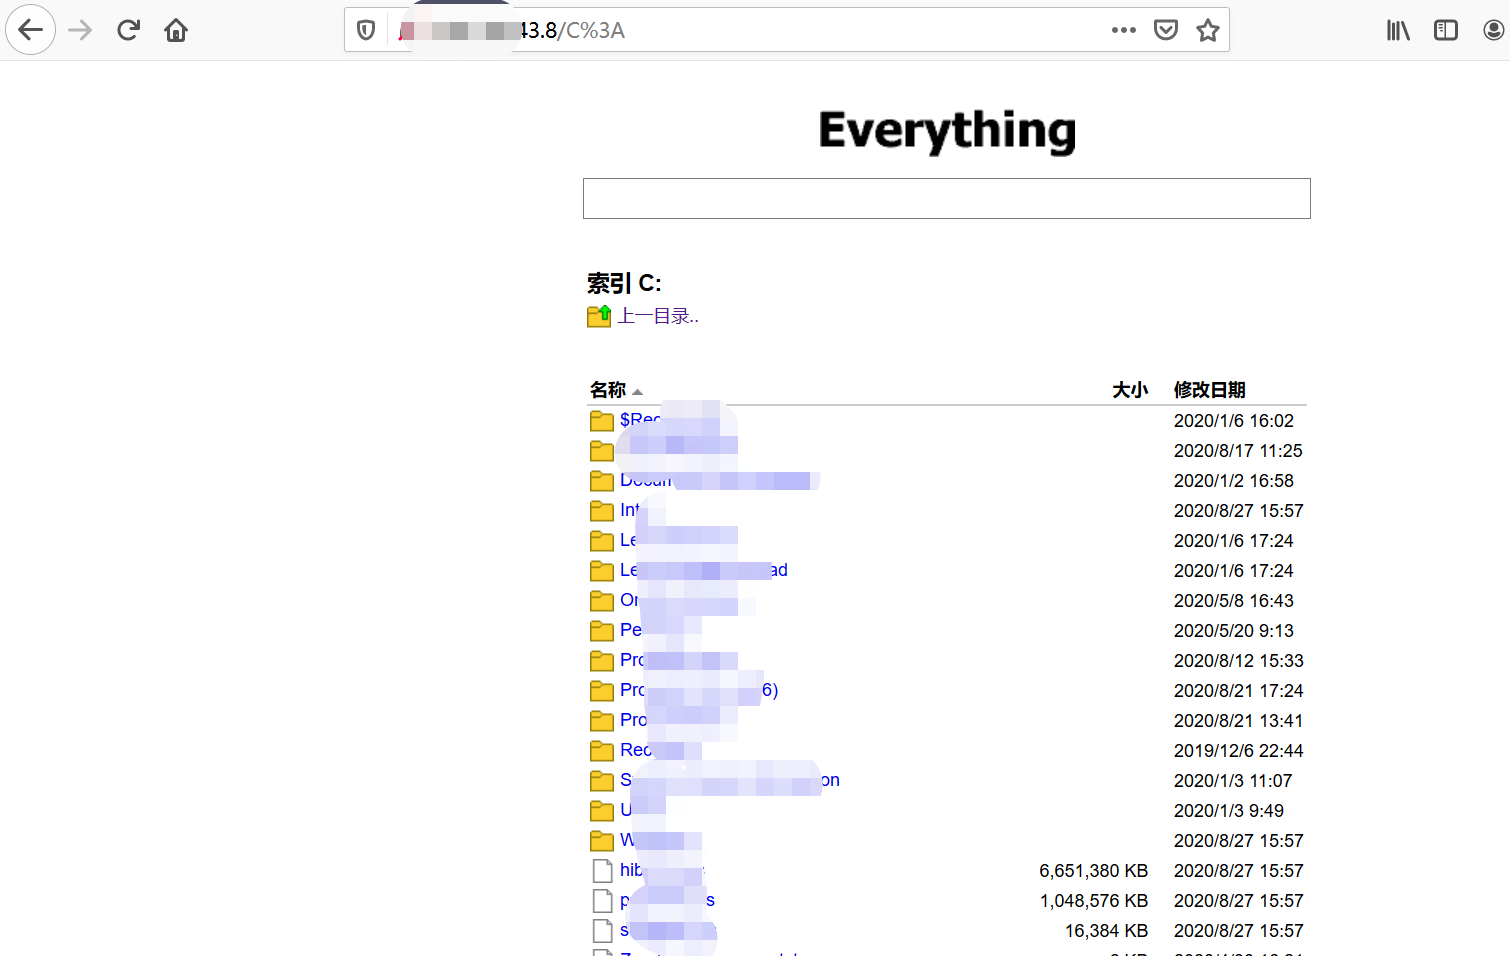Click the folder icon dated 2020/8/12 15:33
Viewport: 1510px width, 956px height.
(x=602, y=660)
